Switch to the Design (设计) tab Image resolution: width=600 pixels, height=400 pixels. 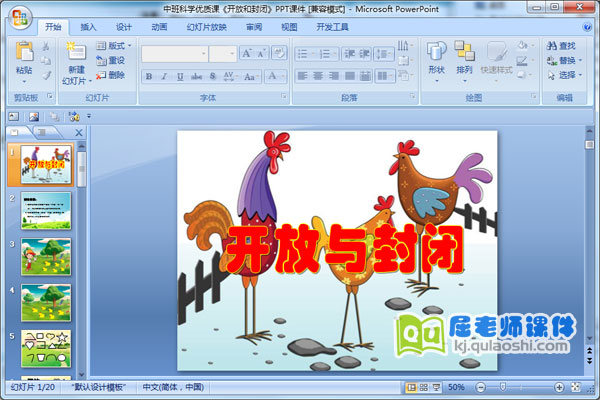(x=124, y=27)
